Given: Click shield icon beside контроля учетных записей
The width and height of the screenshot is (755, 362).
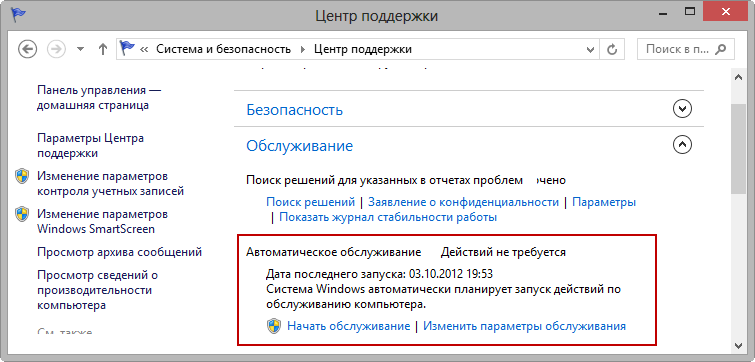Looking at the screenshot, I should [22, 176].
